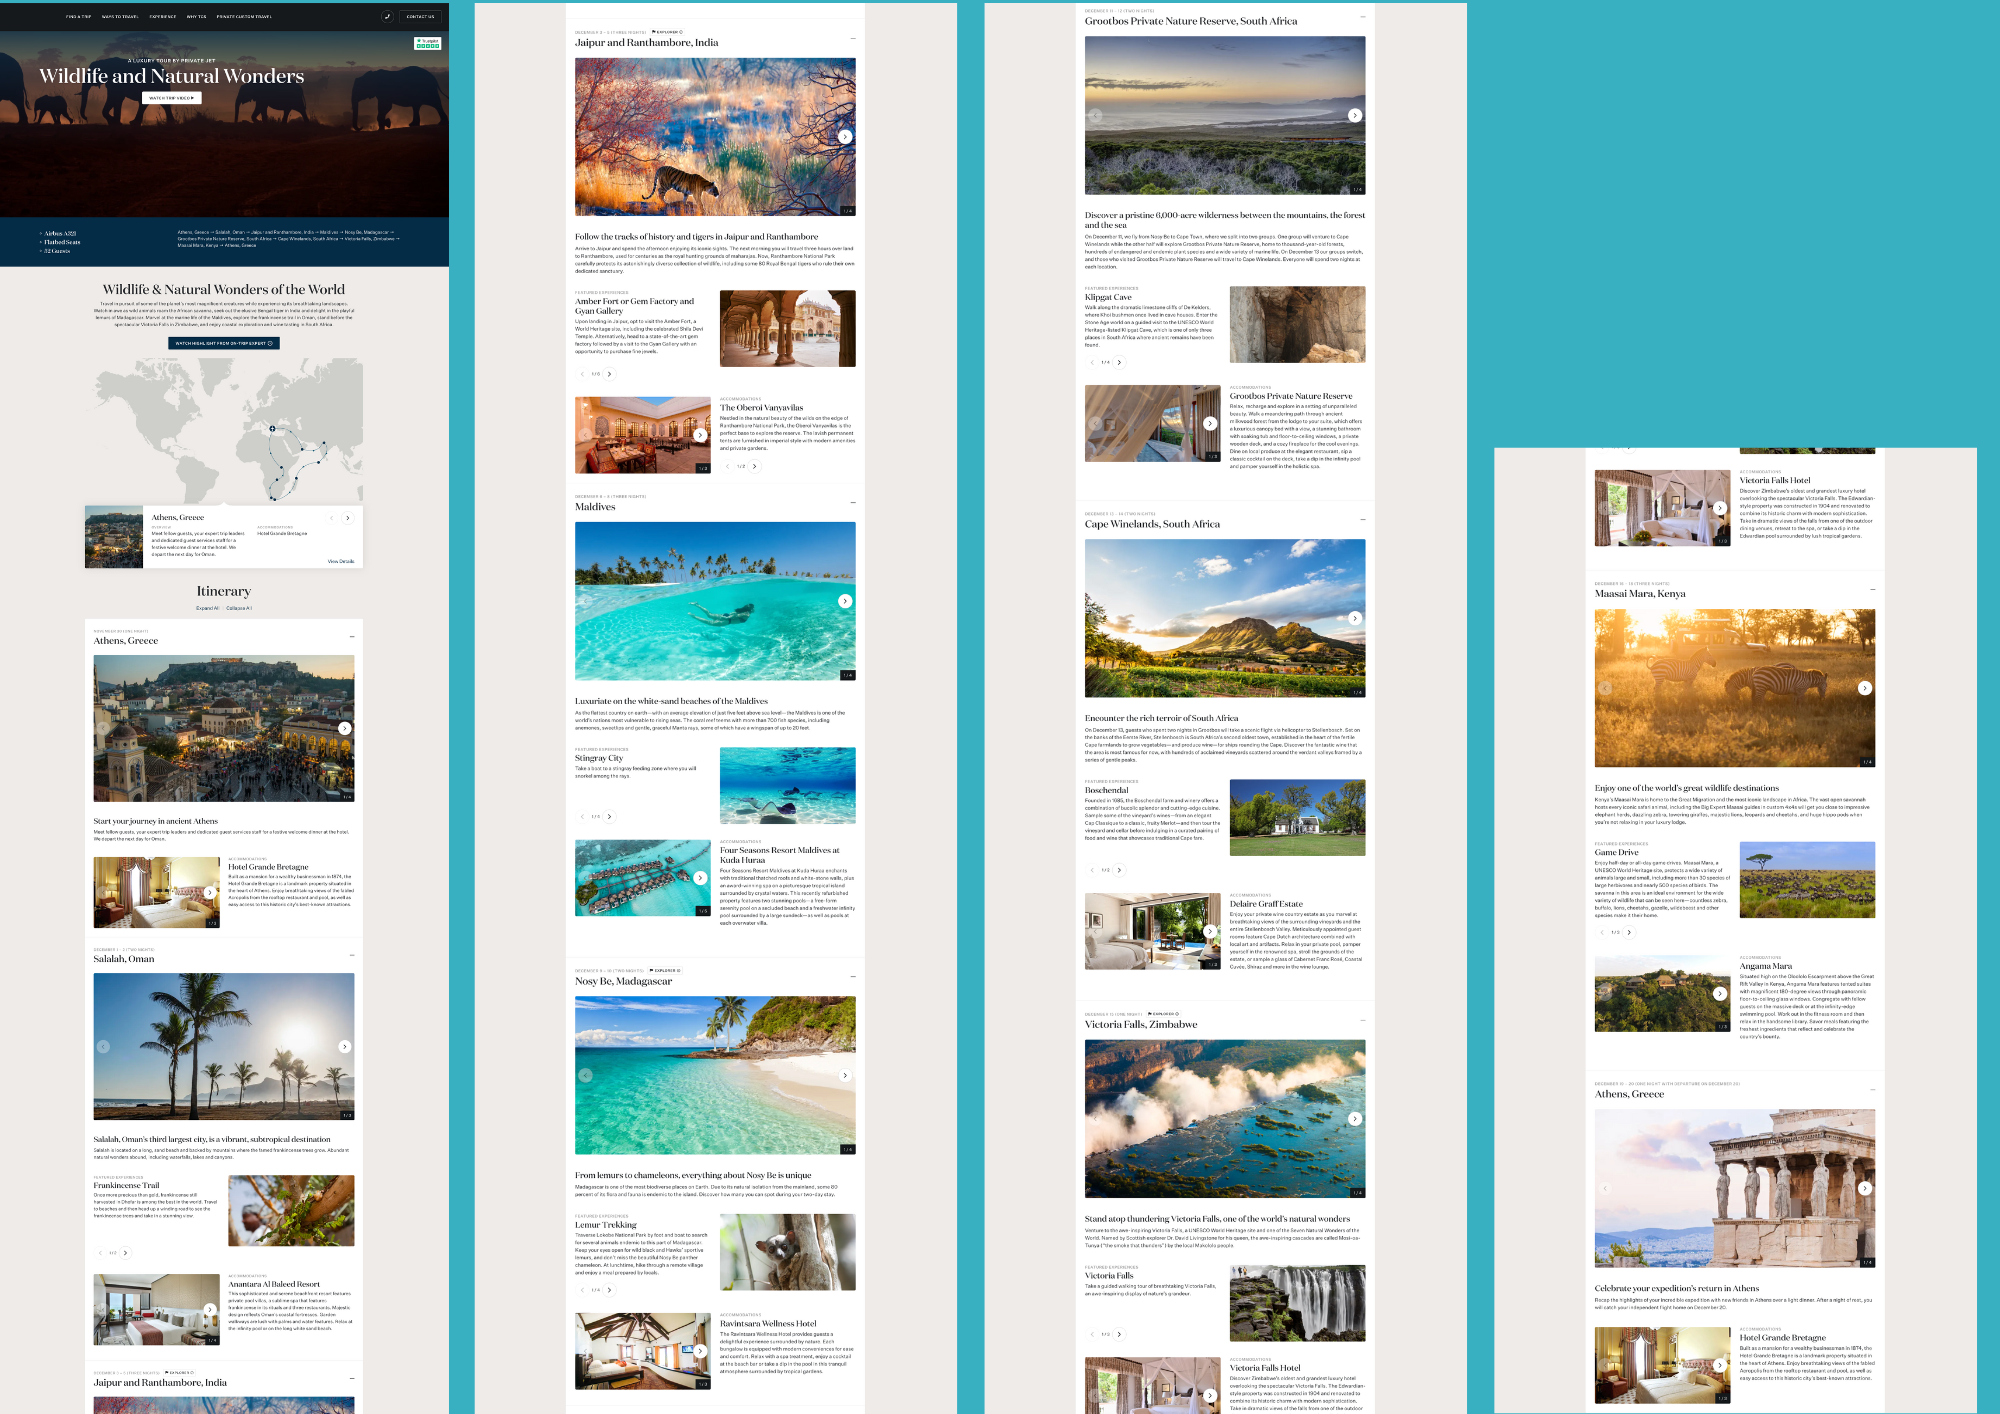Advance Maasai Mara zebra photo carousel
The image size is (2000, 1414).
[x=1865, y=688]
